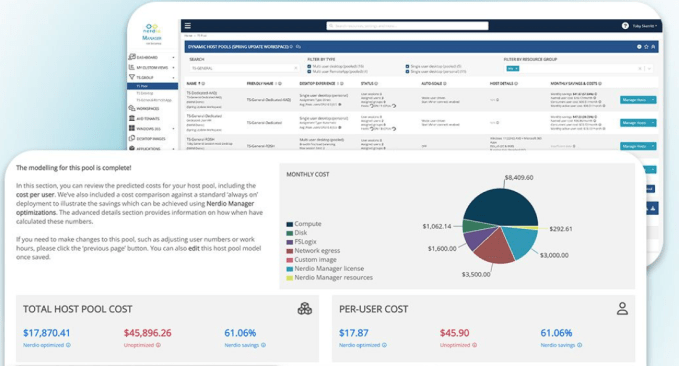This screenshot has height=366, width=679.
Task: Click the My Custom Views chart icon
Action: [132, 67]
